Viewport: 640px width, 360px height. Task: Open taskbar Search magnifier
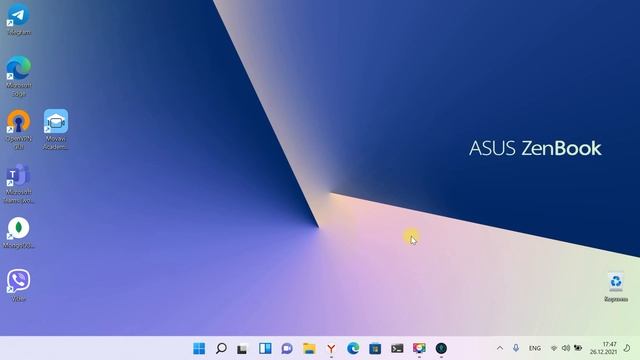221,348
